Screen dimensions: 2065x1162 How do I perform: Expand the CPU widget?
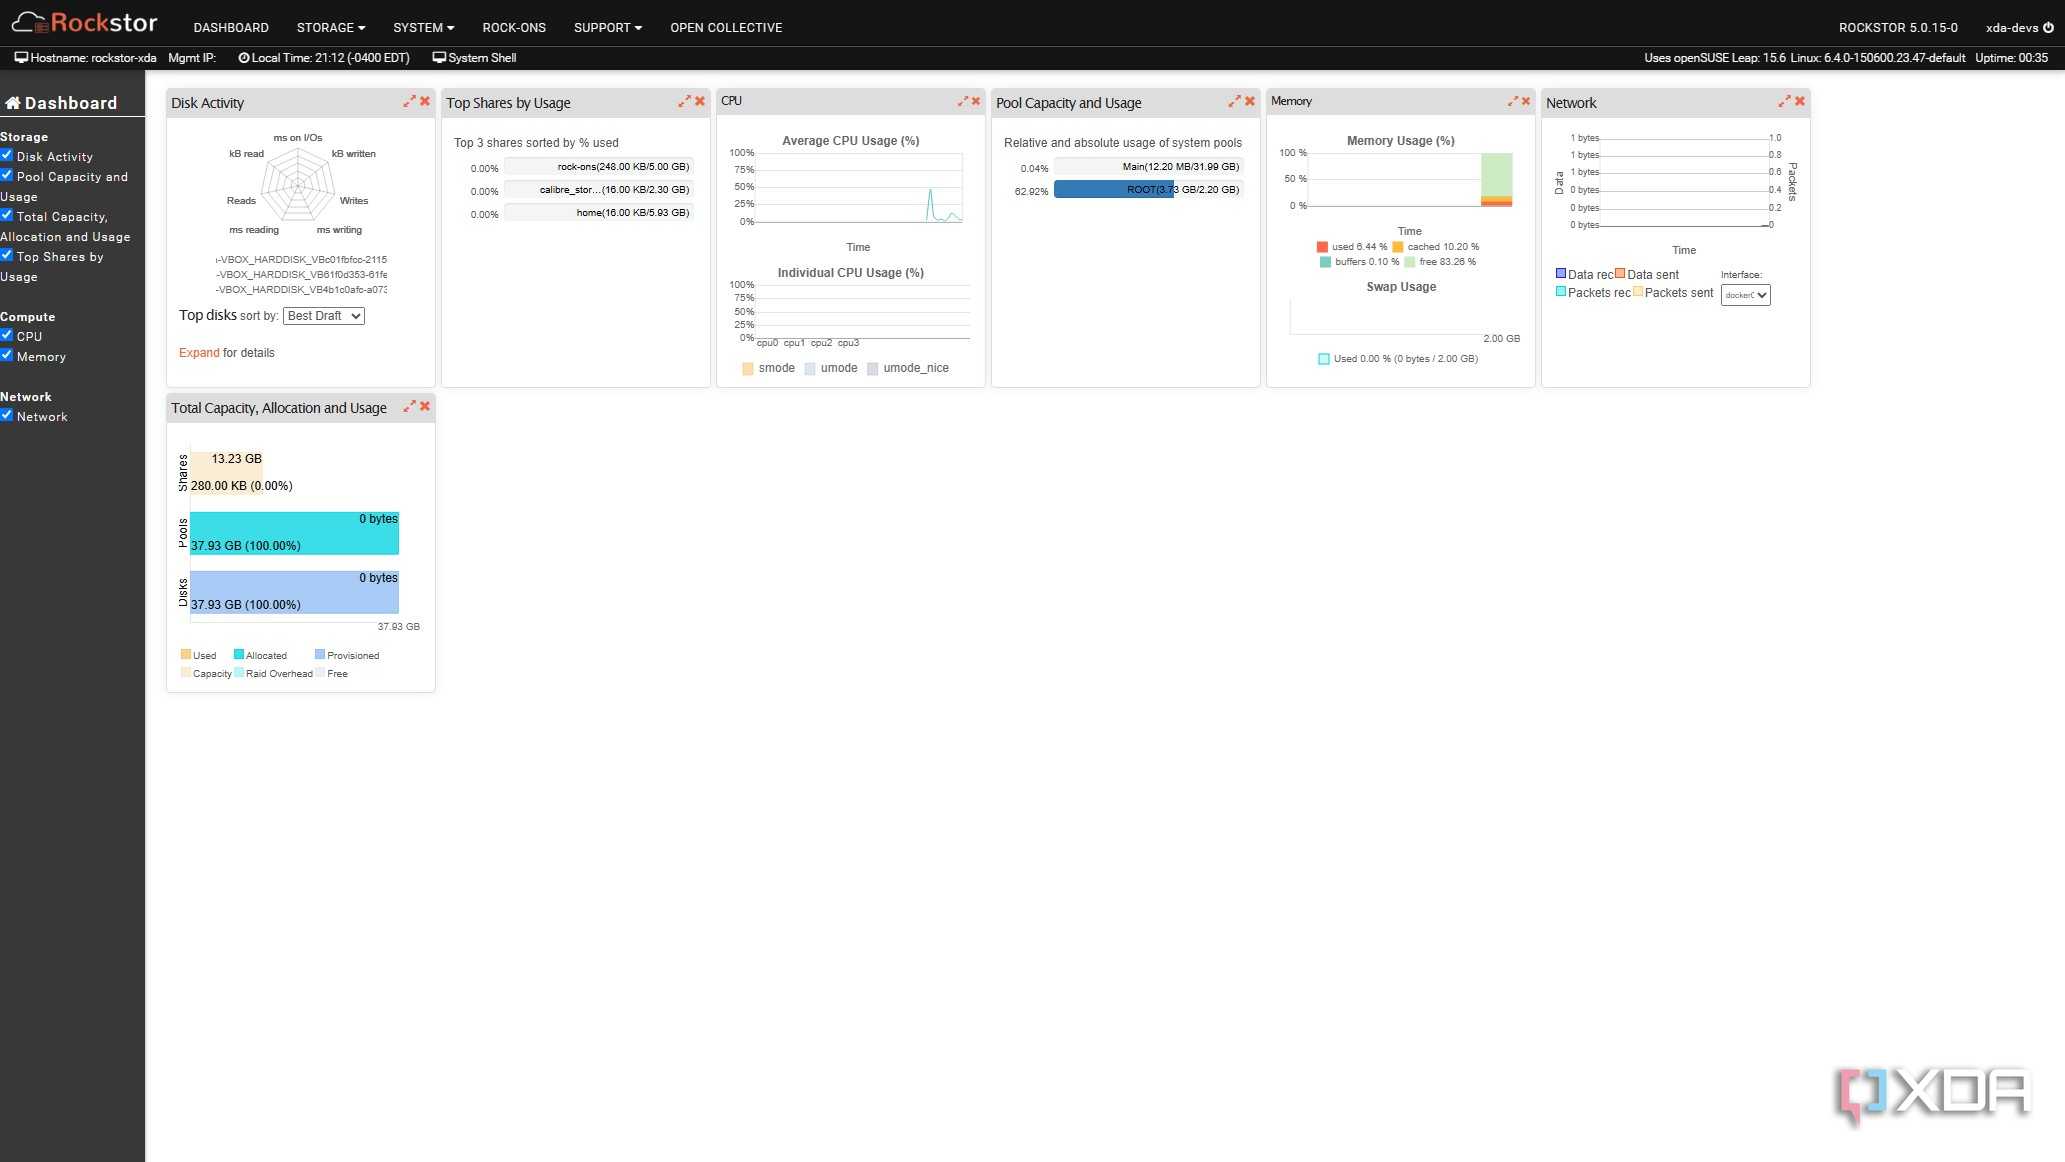(963, 101)
